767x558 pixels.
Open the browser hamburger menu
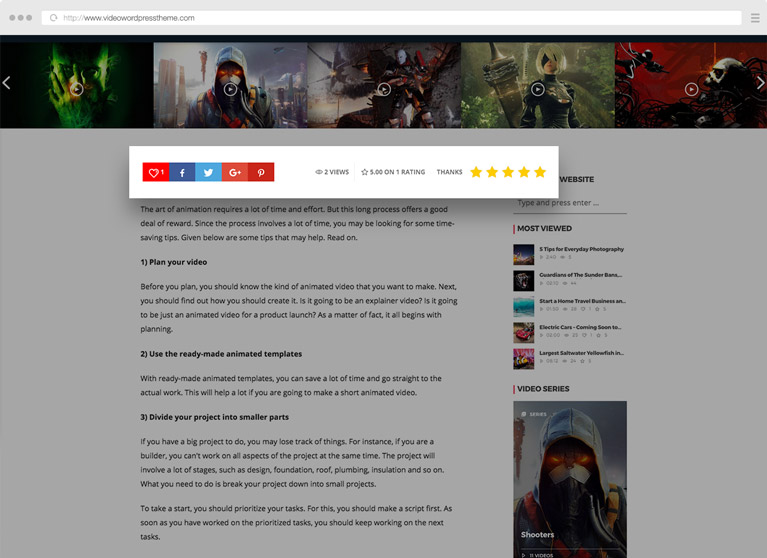pos(755,18)
